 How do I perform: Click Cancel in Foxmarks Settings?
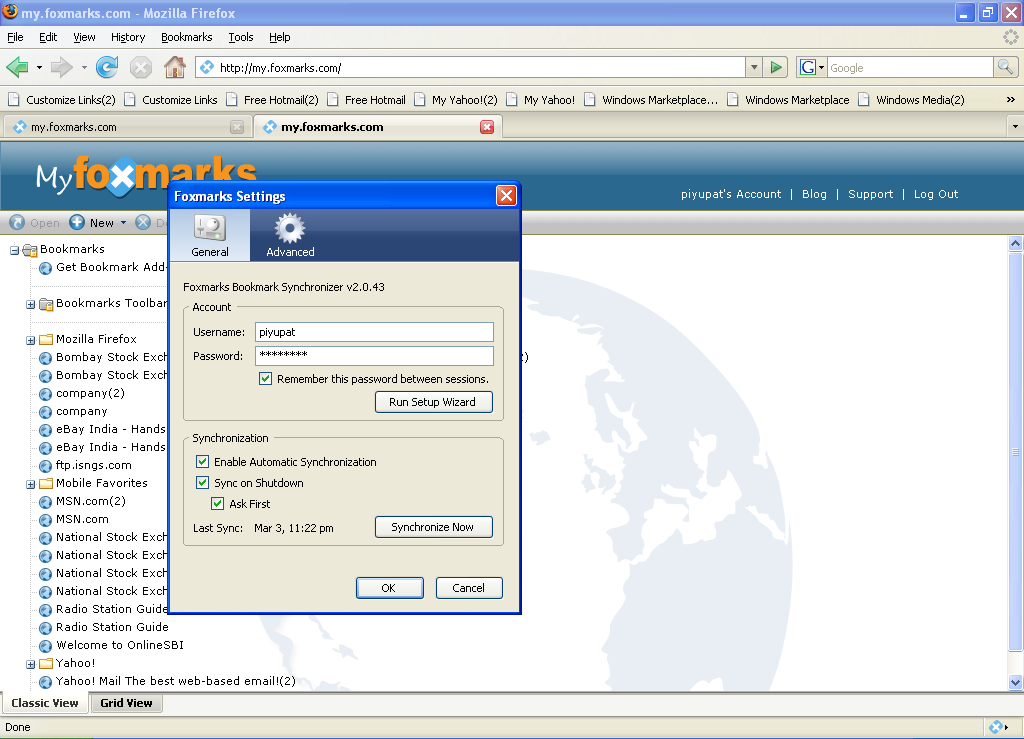click(x=469, y=588)
